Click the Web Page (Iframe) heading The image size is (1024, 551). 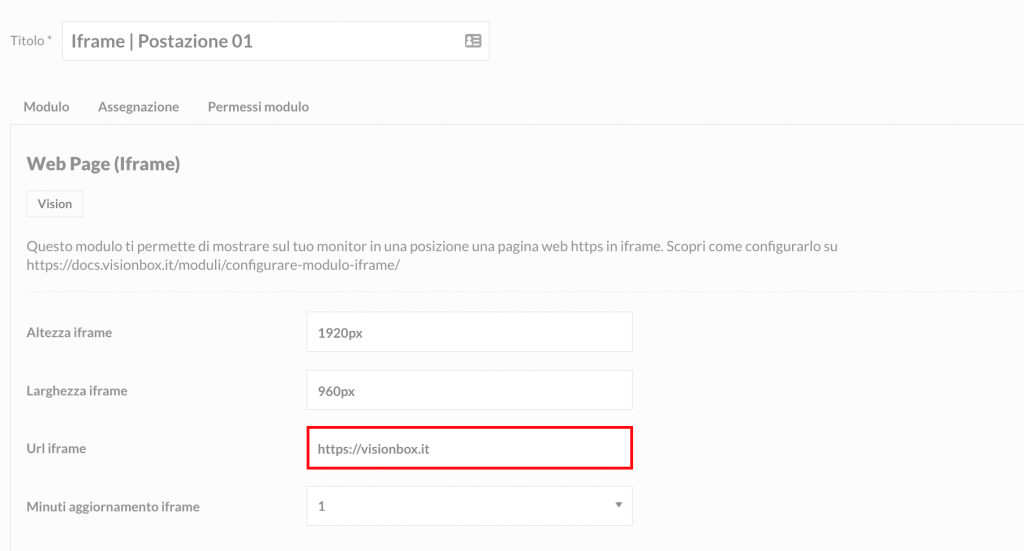(x=103, y=164)
